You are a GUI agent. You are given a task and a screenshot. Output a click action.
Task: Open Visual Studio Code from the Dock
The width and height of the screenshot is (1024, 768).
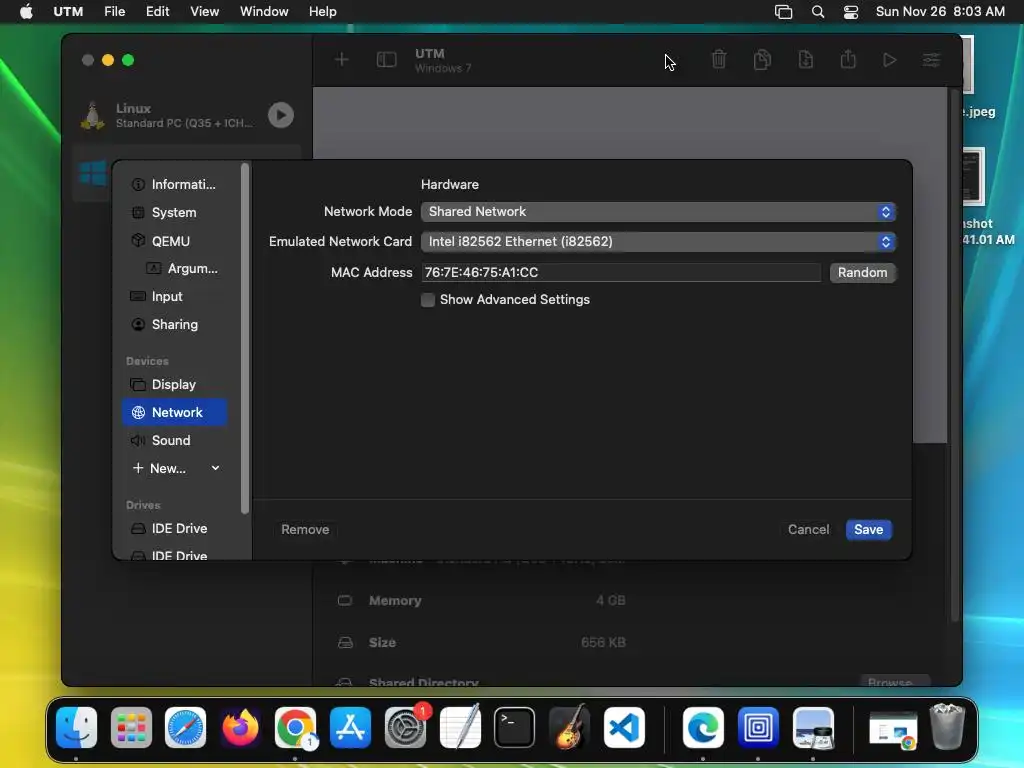pos(624,727)
